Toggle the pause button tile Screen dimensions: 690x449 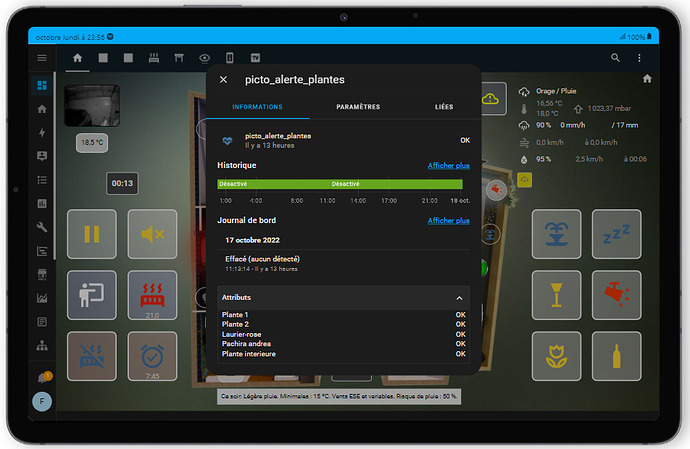tap(91, 234)
